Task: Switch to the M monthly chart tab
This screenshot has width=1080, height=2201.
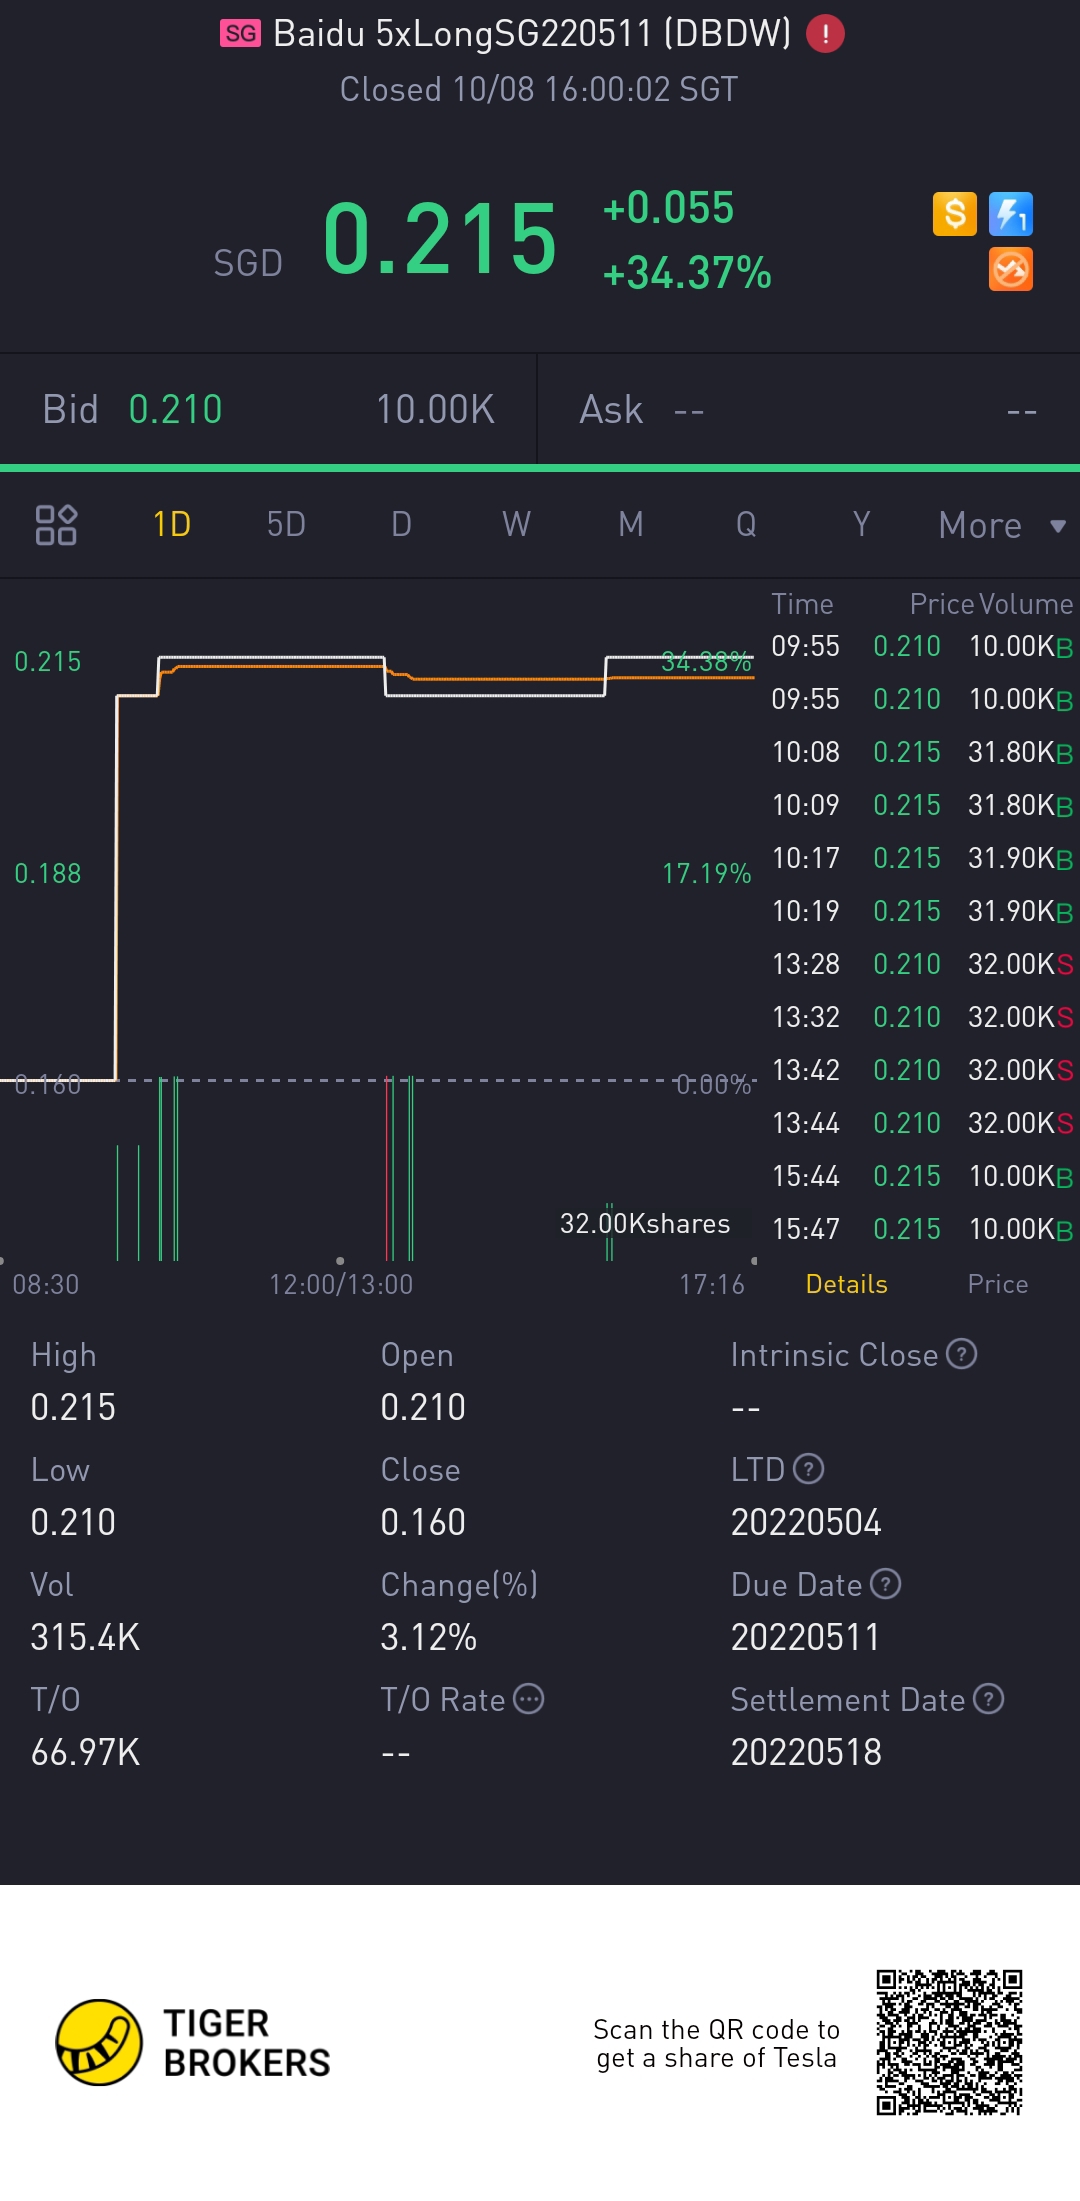Action: coord(631,525)
